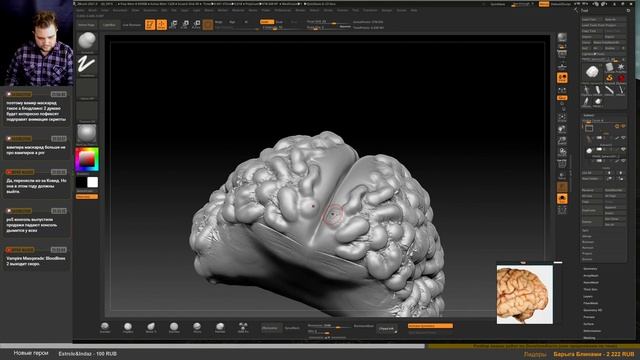The width and height of the screenshot is (640, 360).
Task: Pick the red brush tool icon
Action: click(x=621, y=78)
